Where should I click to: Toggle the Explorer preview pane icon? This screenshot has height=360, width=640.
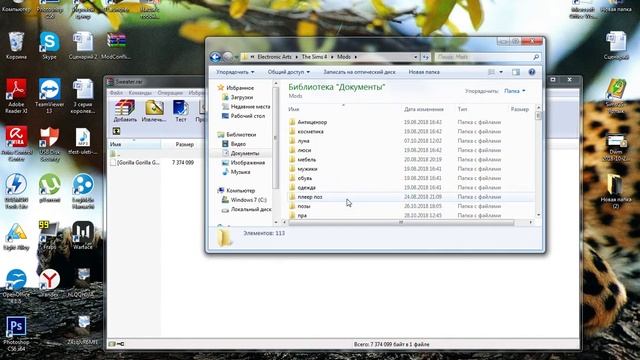(516, 72)
